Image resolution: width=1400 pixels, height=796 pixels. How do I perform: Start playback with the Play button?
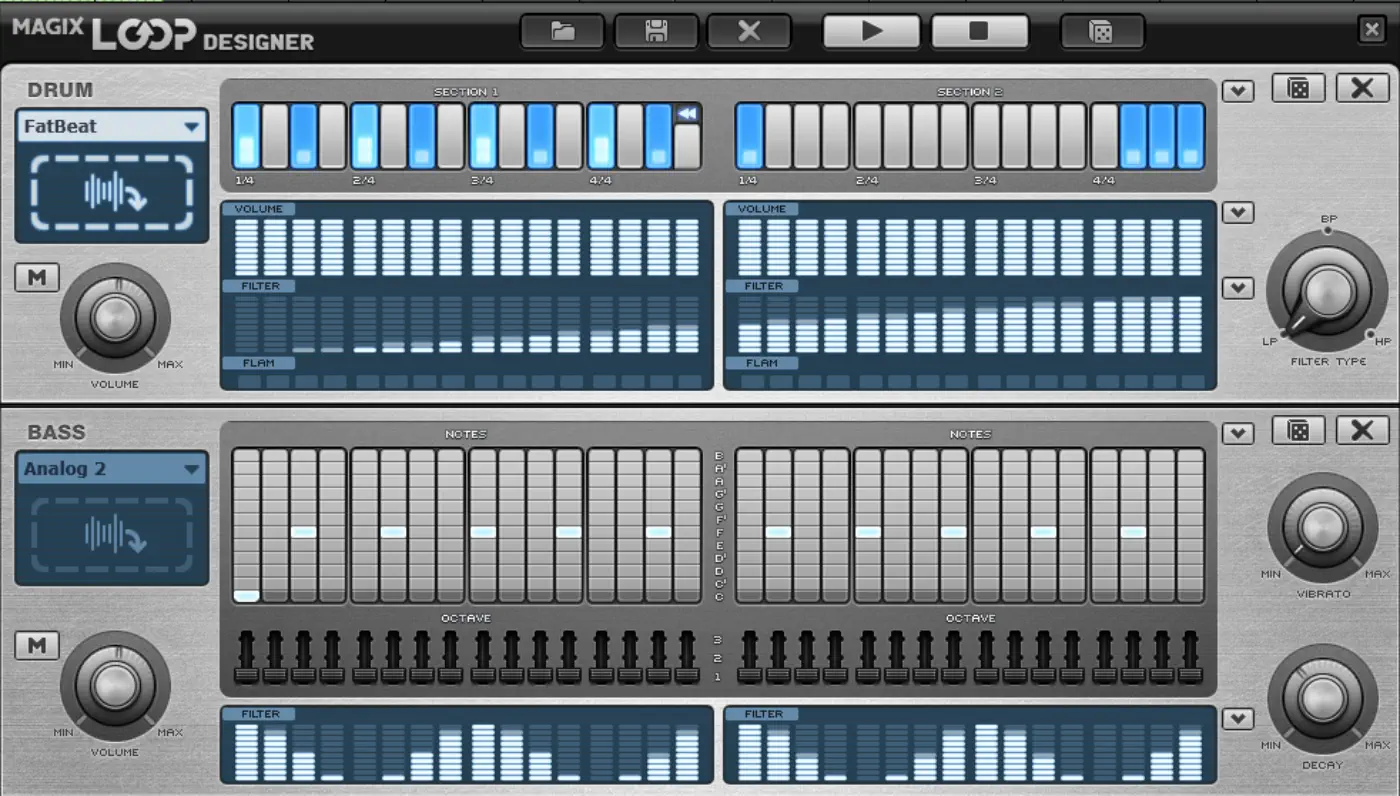(x=871, y=31)
